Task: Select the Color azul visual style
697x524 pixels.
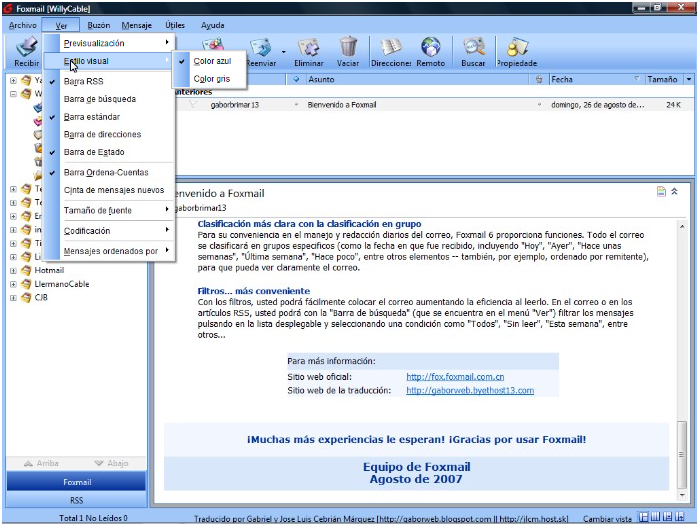Action: coord(209,61)
